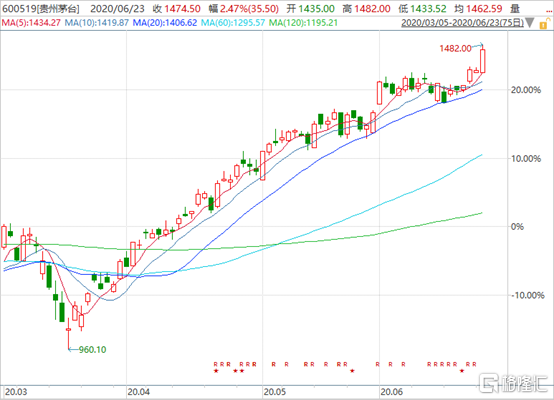Screen dimensions: 554x400
Task: Click the rightmost red star event marker
Action: tap(461, 371)
